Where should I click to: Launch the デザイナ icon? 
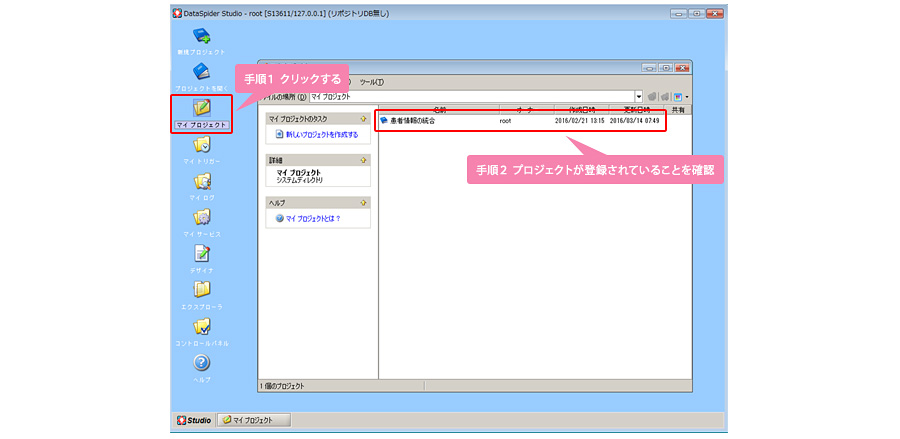coord(201,255)
